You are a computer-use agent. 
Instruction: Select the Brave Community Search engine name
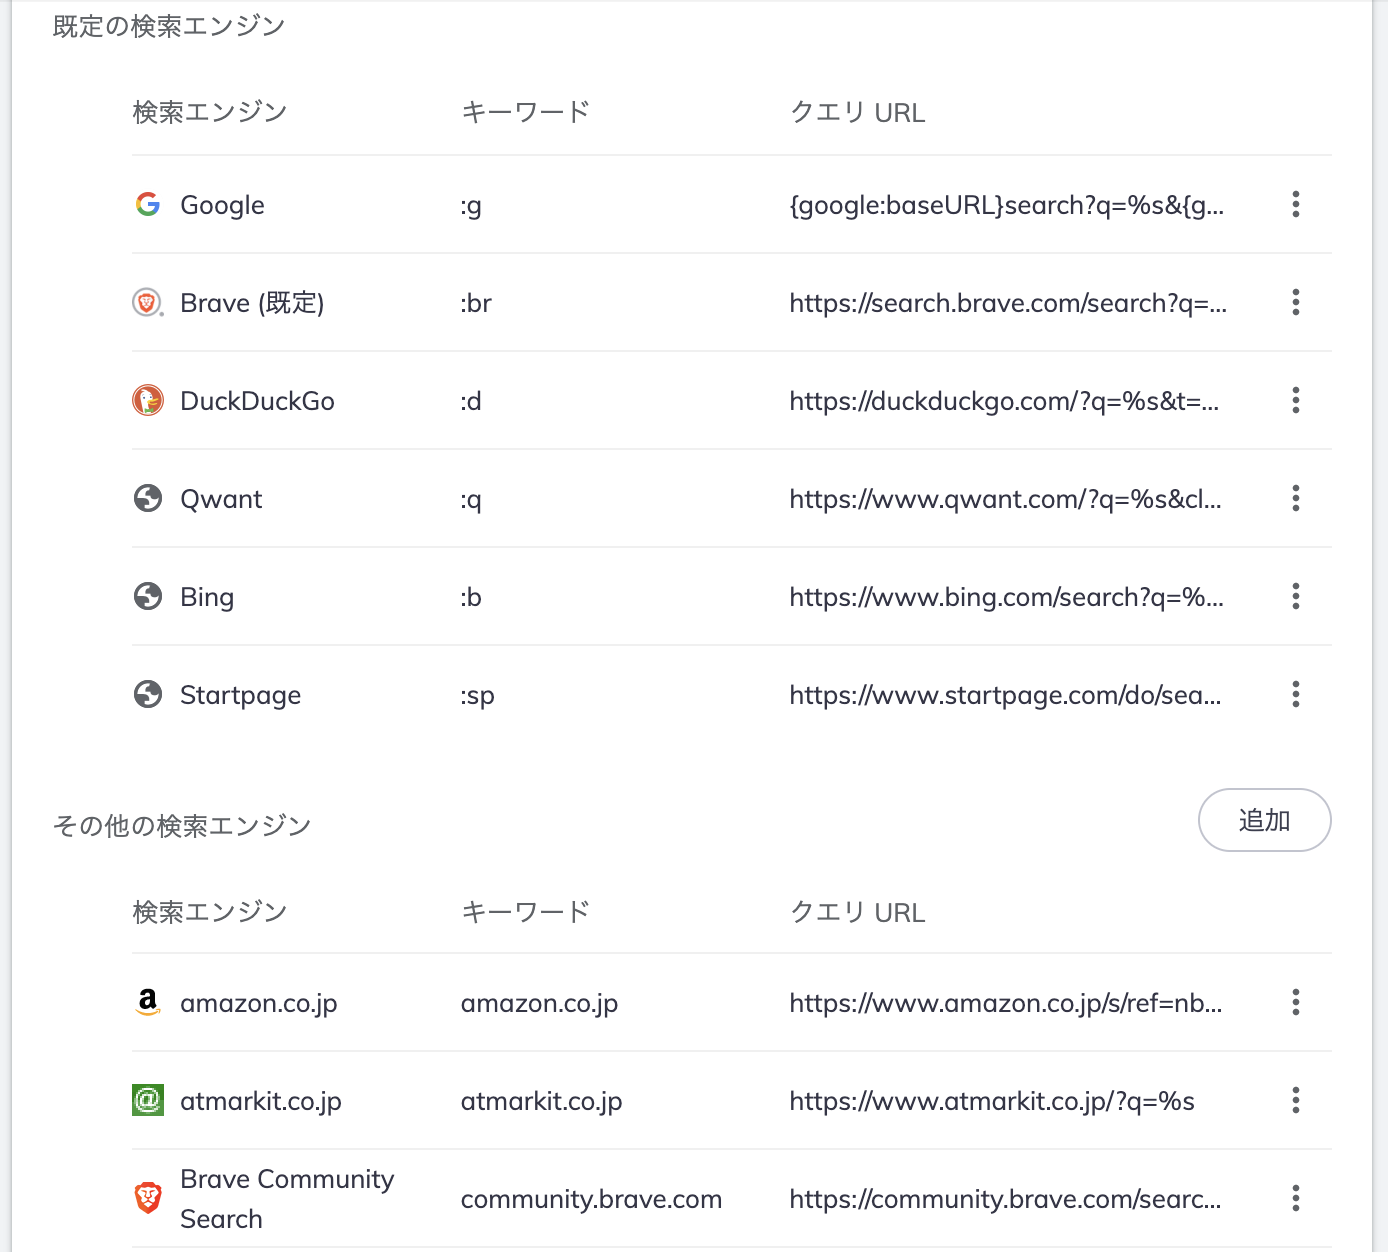tap(287, 1199)
